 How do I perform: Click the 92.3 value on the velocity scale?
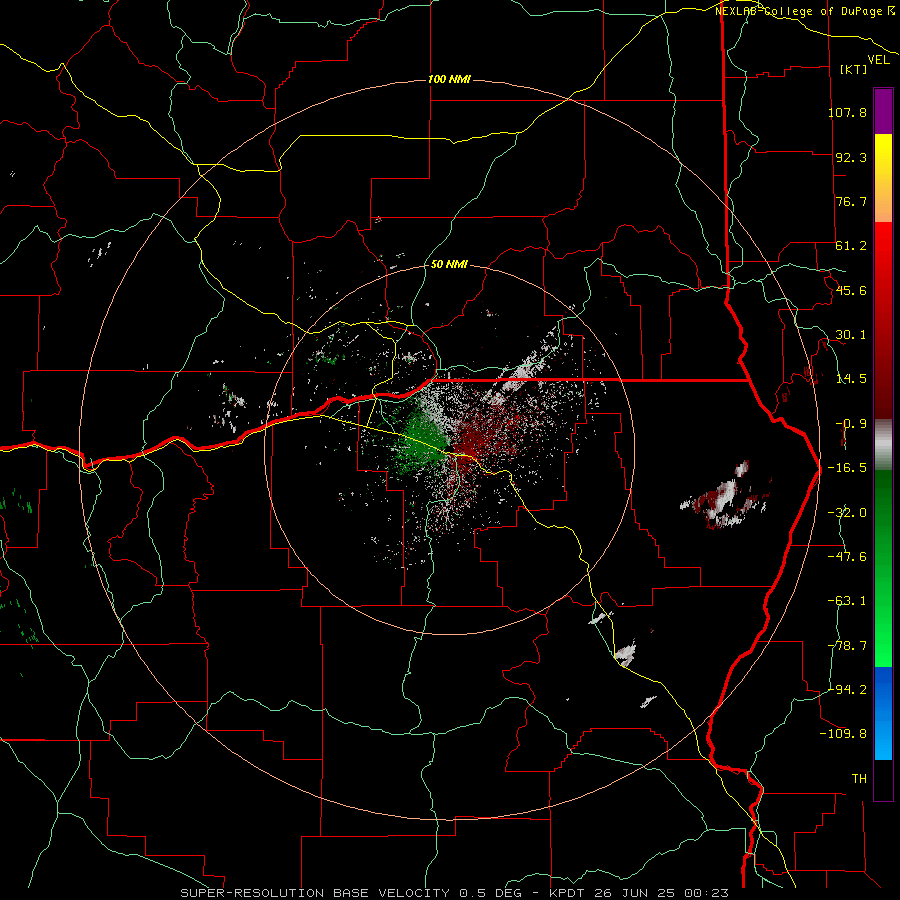[x=851, y=157]
